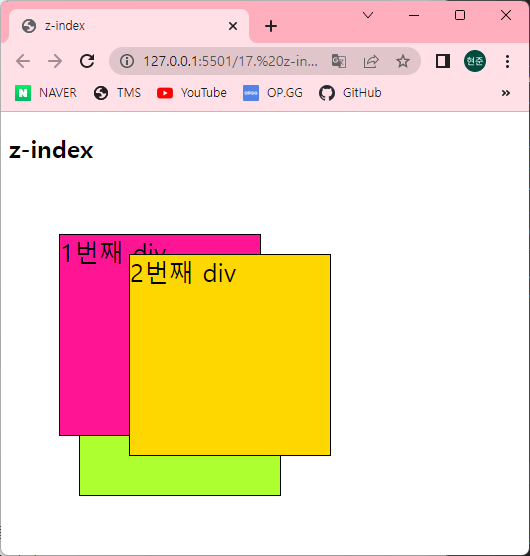Open the translate this page icon

(x=339, y=61)
